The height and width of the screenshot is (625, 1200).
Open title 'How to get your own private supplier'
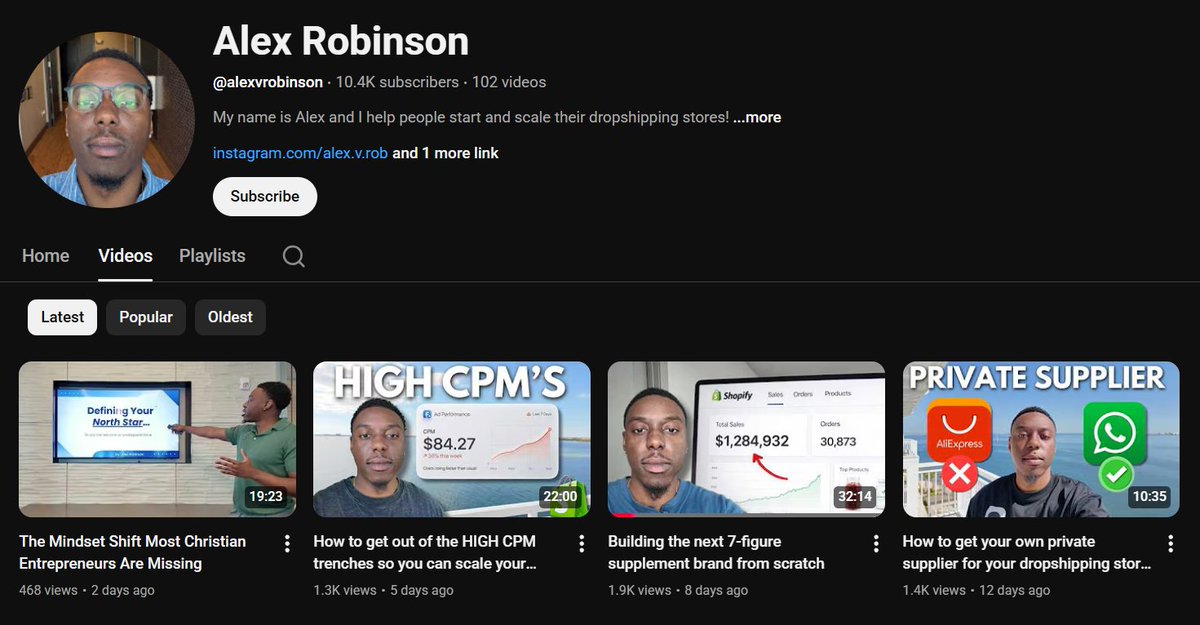click(x=1026, y=552)
